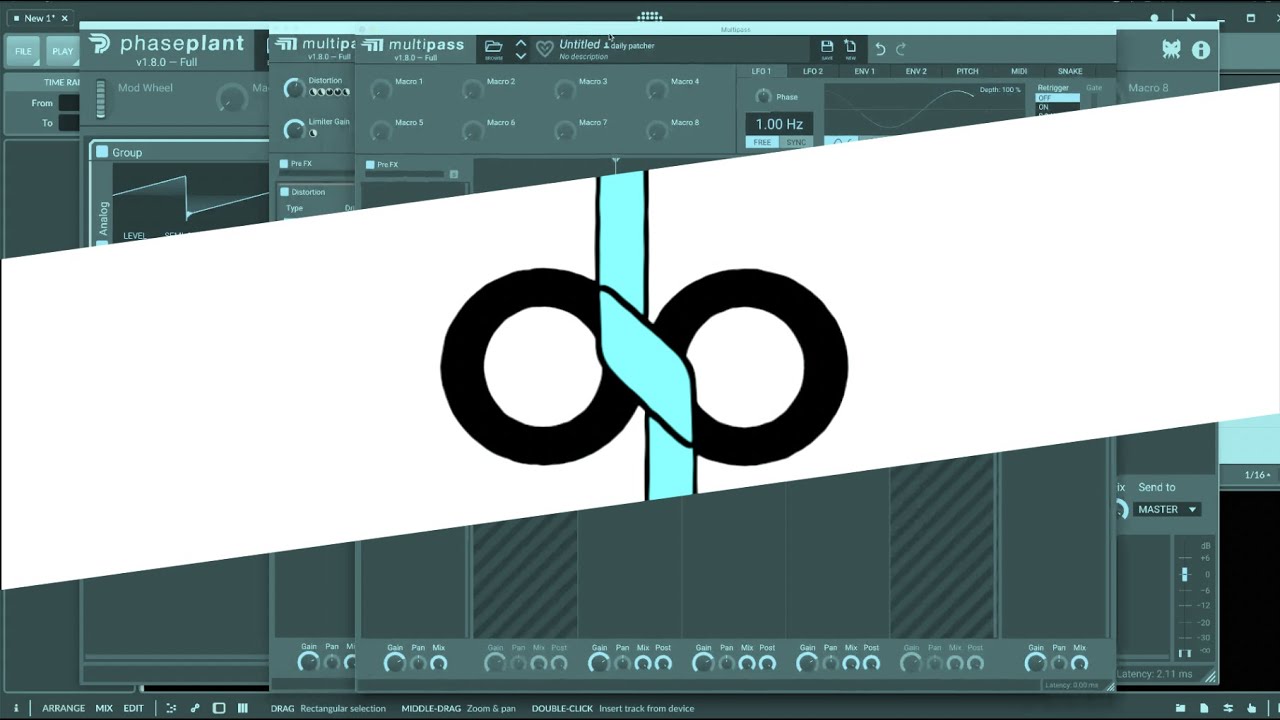Click the heart favorite icon beside Untitled preset
The image size is (1280, 720).
pyautogui.click(x=544, y=48)
